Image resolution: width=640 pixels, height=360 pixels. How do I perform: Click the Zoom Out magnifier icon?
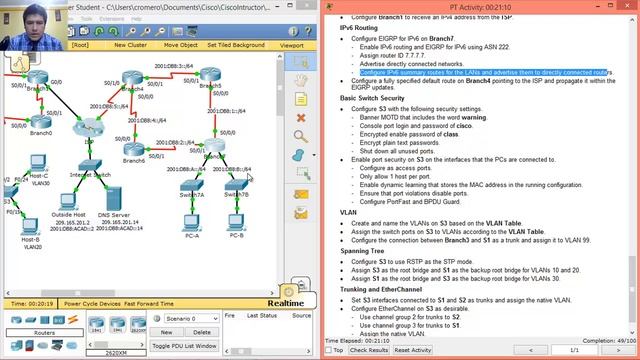click(x=160, y=31)
